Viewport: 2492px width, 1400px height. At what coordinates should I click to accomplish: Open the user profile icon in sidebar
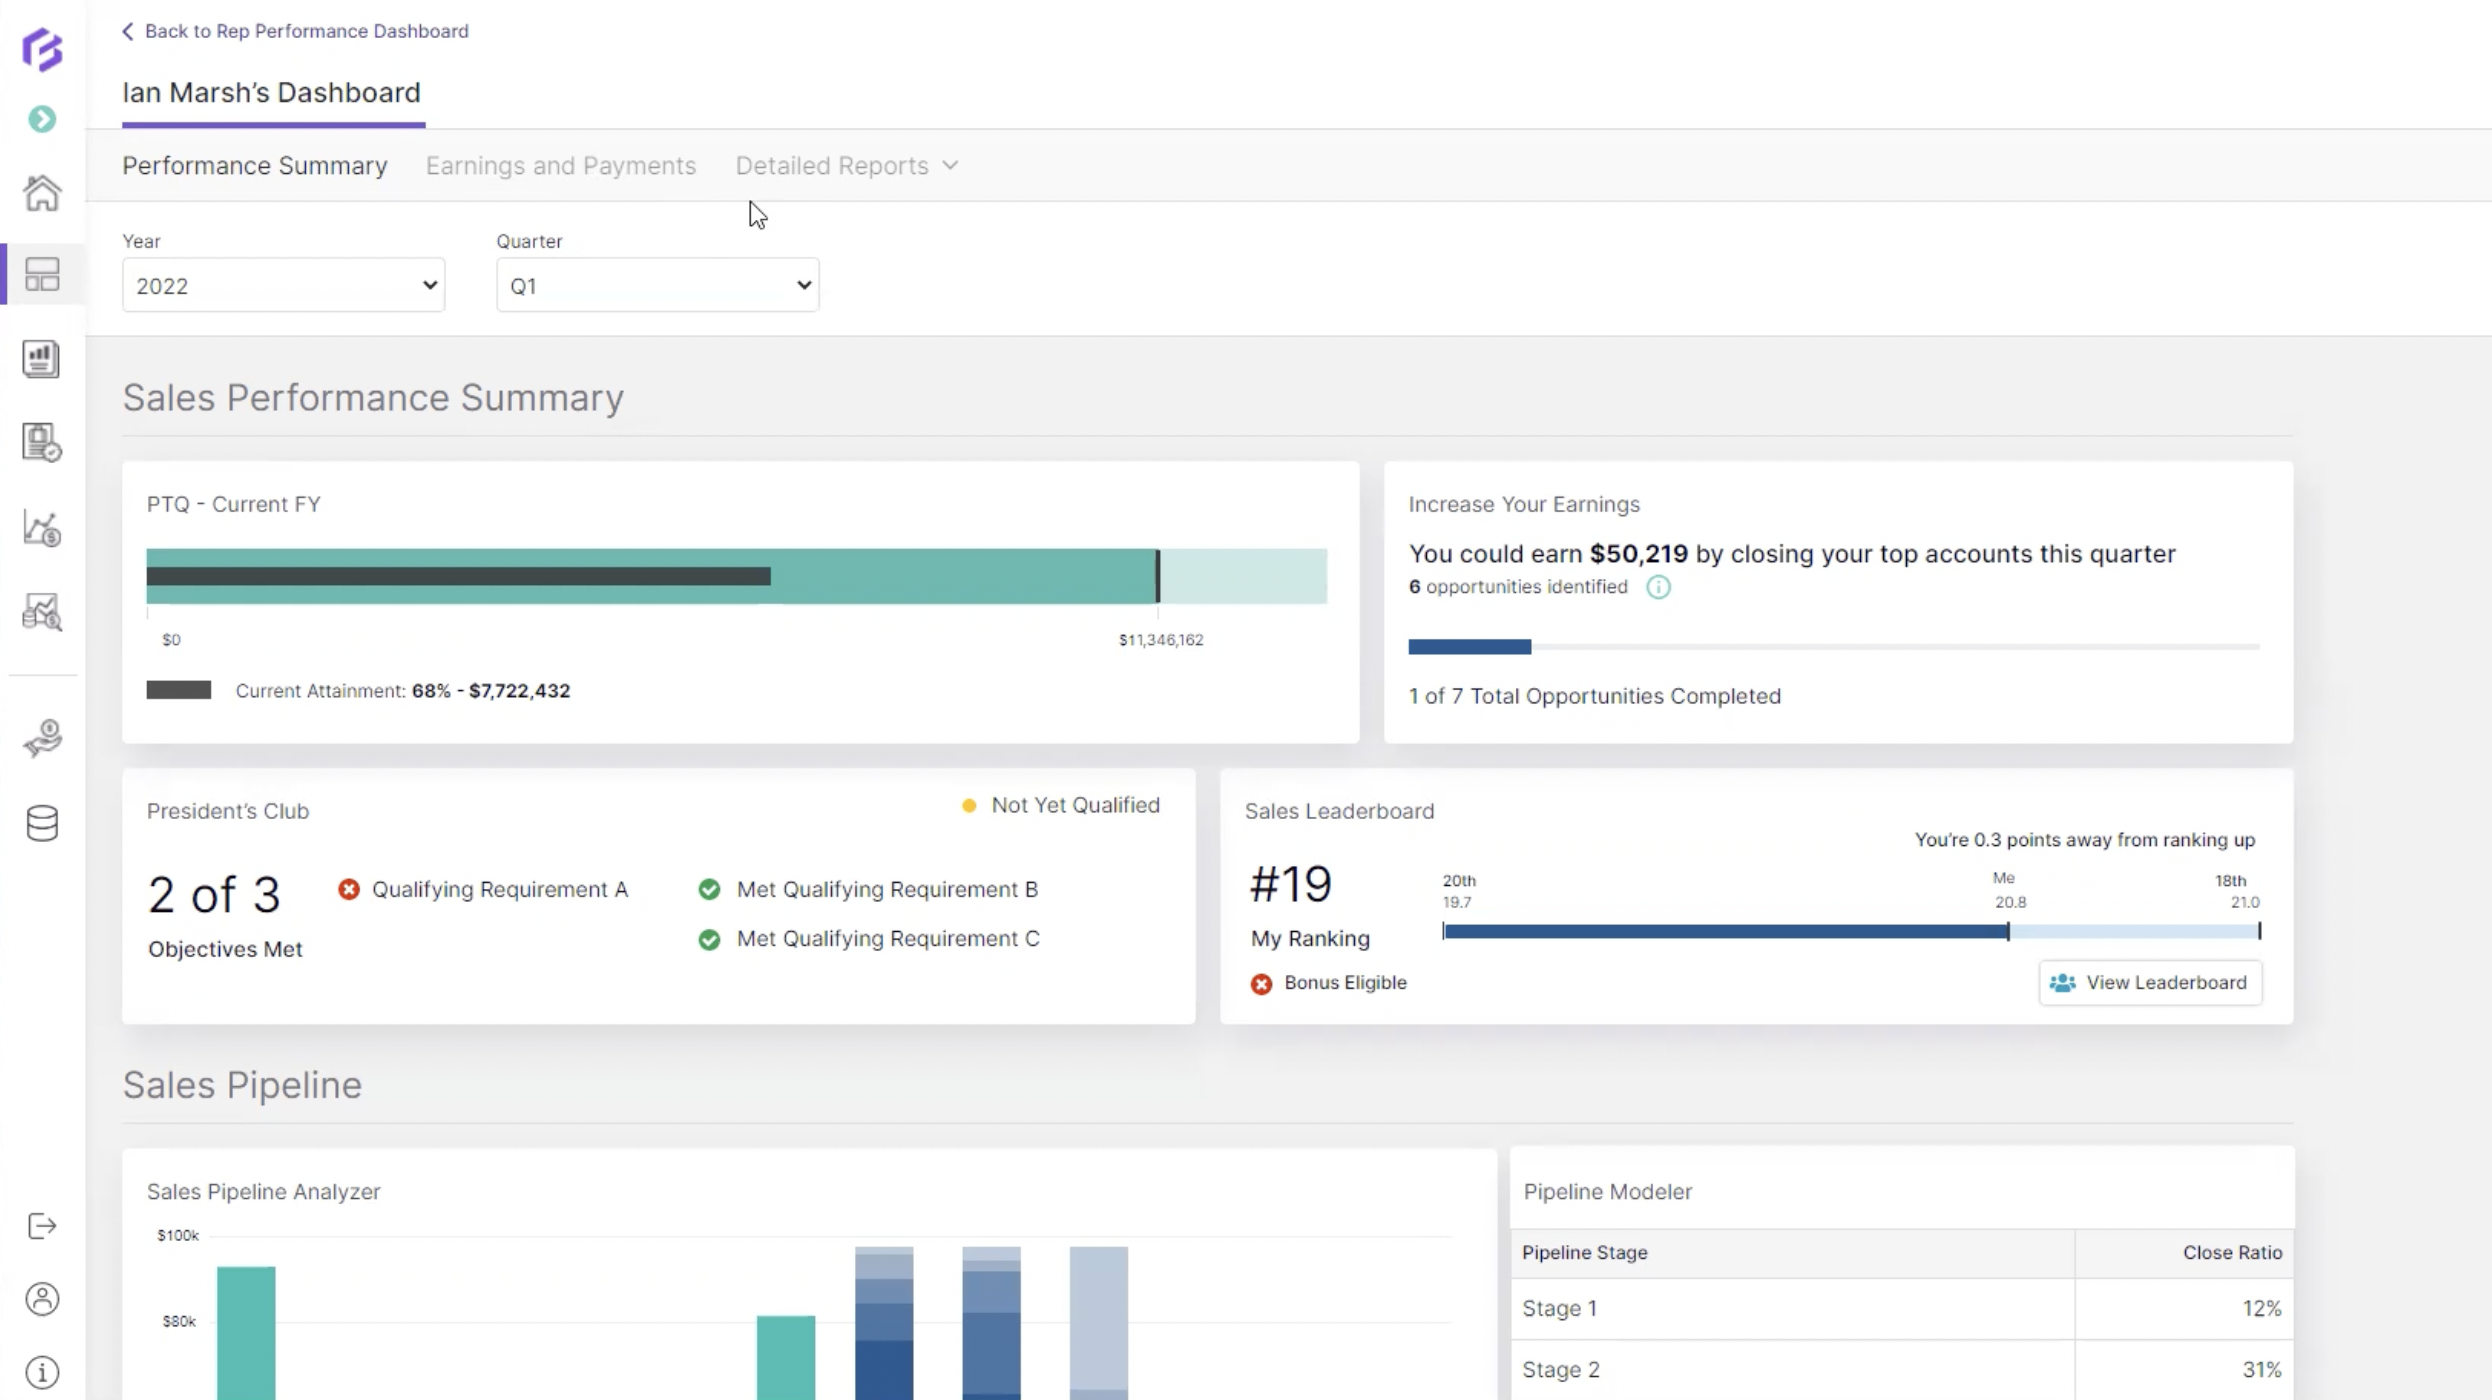[42, 1299]
